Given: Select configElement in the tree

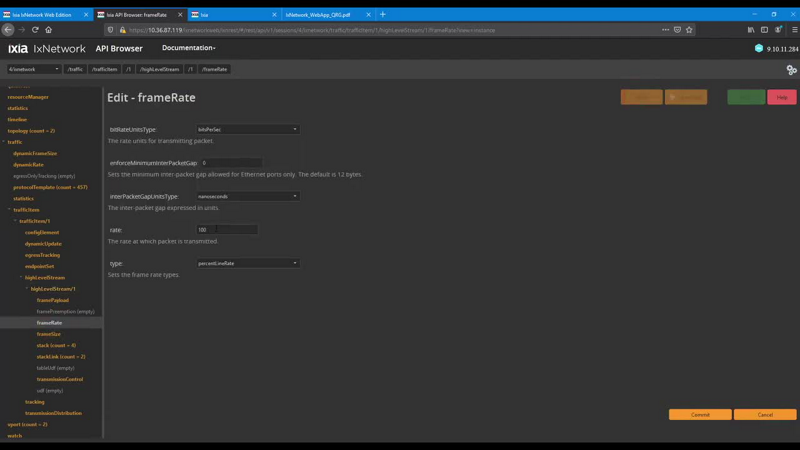Looking at the screenshot, I should pos(42,232).
